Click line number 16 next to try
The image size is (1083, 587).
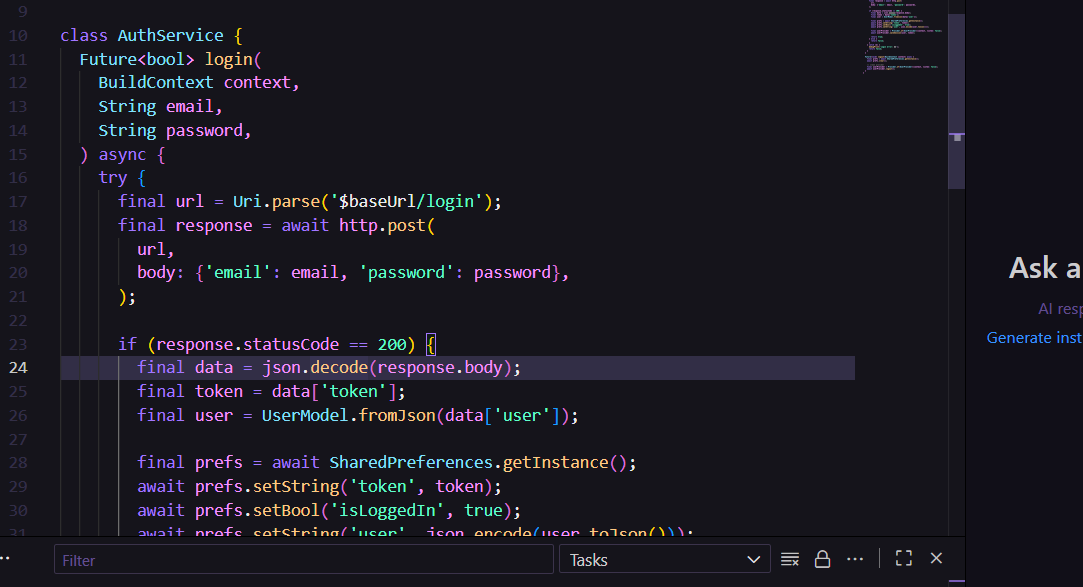tap(19, 178)
